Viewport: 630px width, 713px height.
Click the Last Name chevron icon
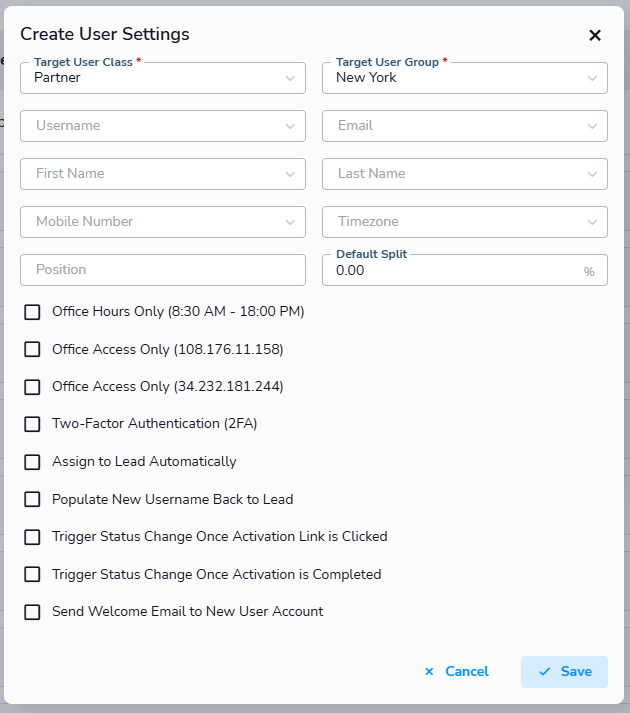click(x=592, y=174)
